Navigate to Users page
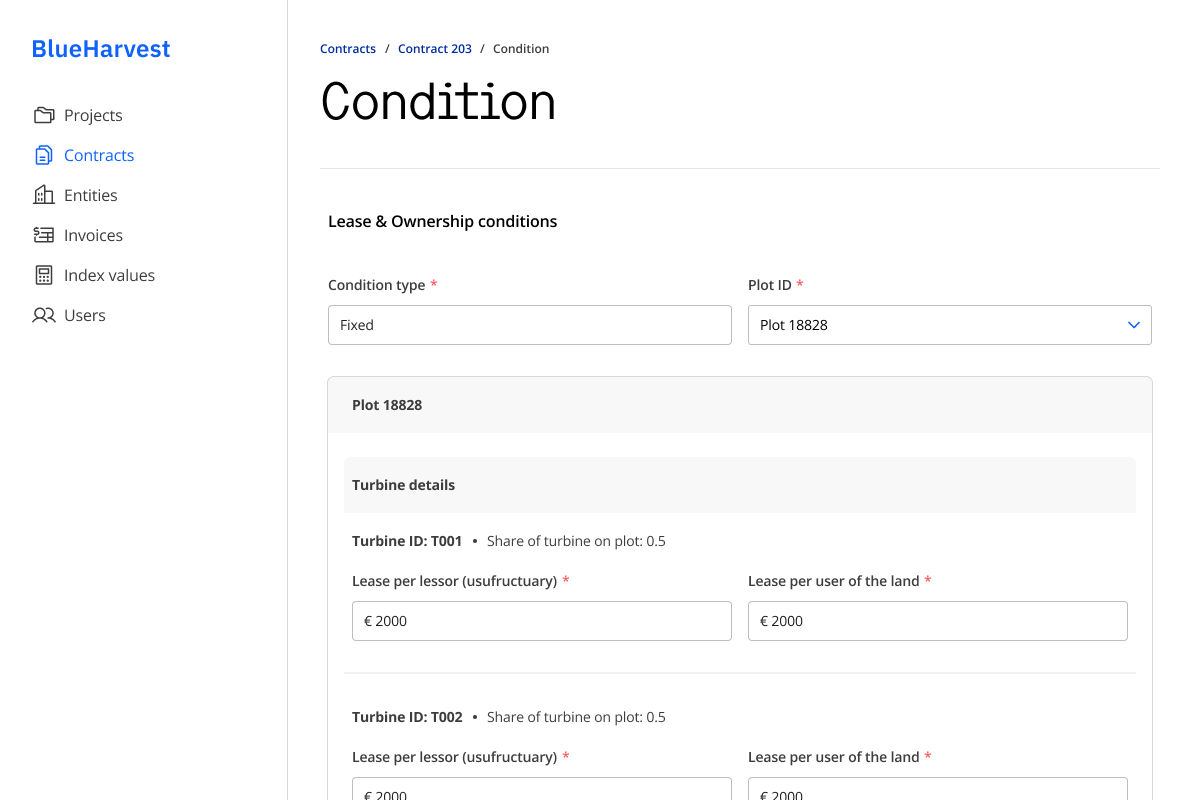The image size is (1200, 800). pyautogui.click(x=84, y=315)
